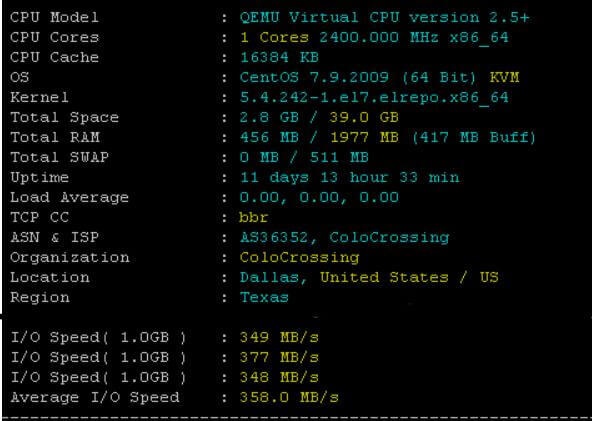Select the '39.0 GB' total space value
The width and height of the screenshot is (592, 421).
[x=364, y=117]
